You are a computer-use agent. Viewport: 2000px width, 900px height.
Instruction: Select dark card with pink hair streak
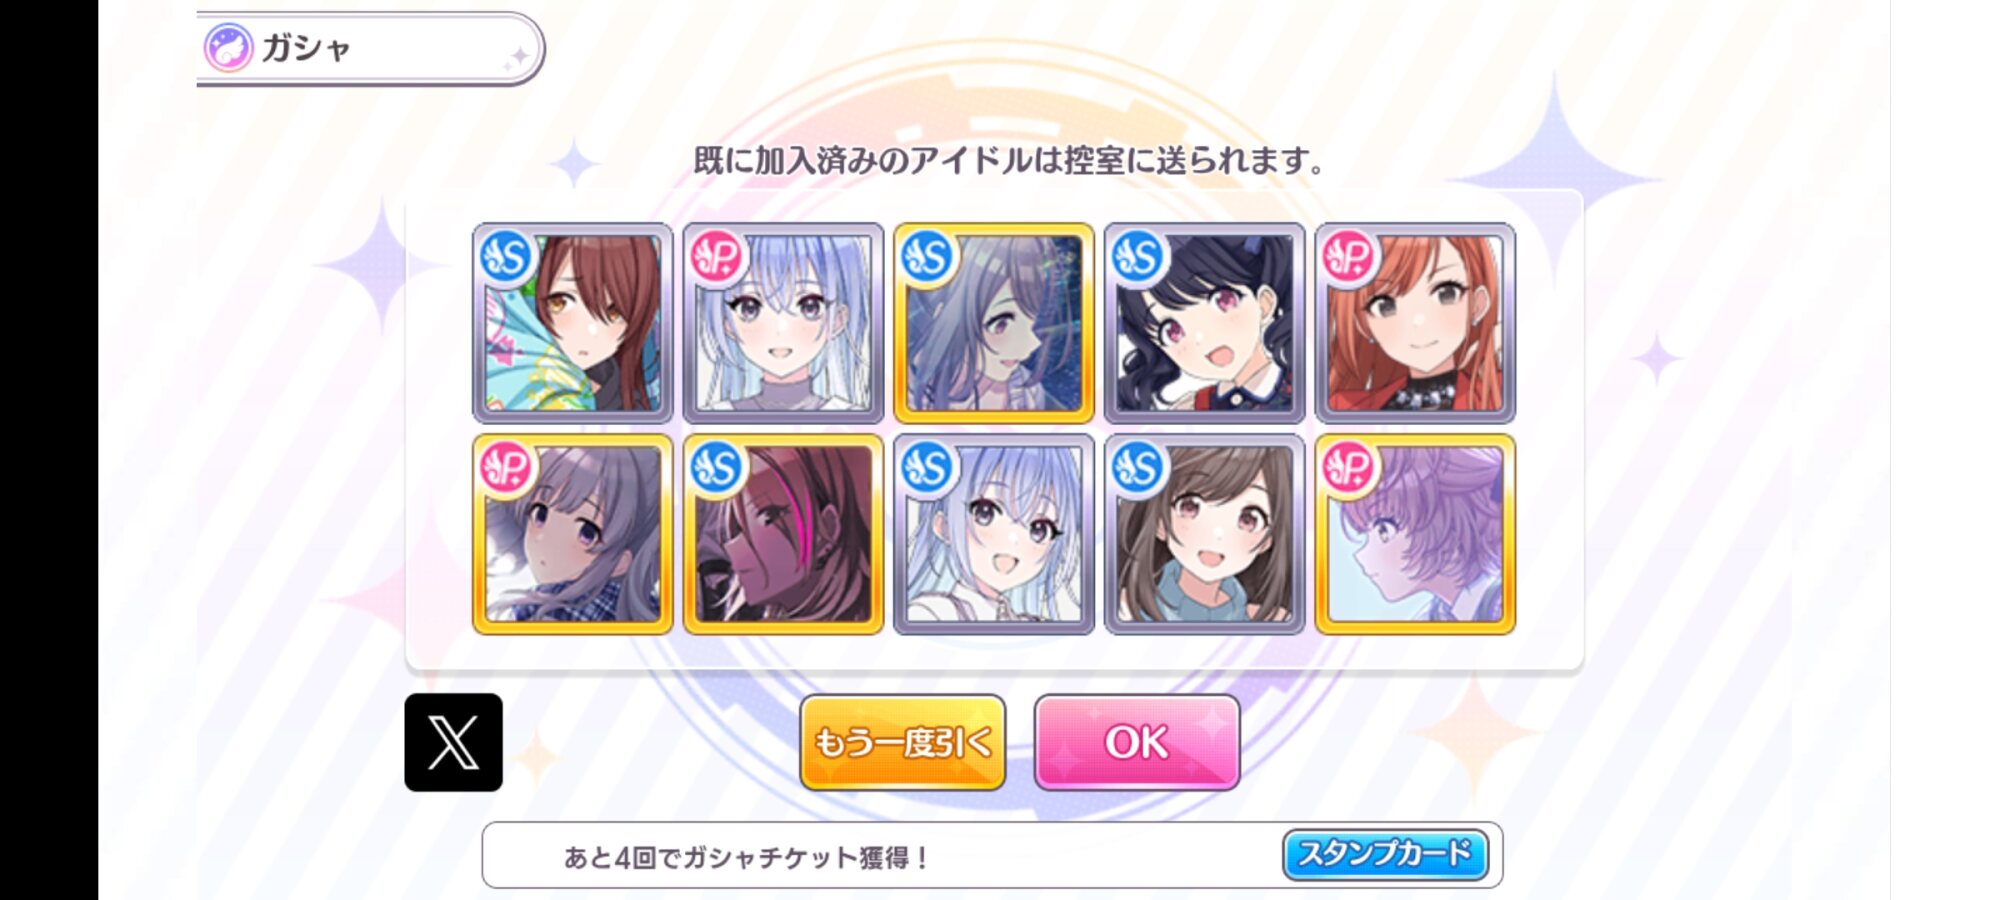click(783, 534)
